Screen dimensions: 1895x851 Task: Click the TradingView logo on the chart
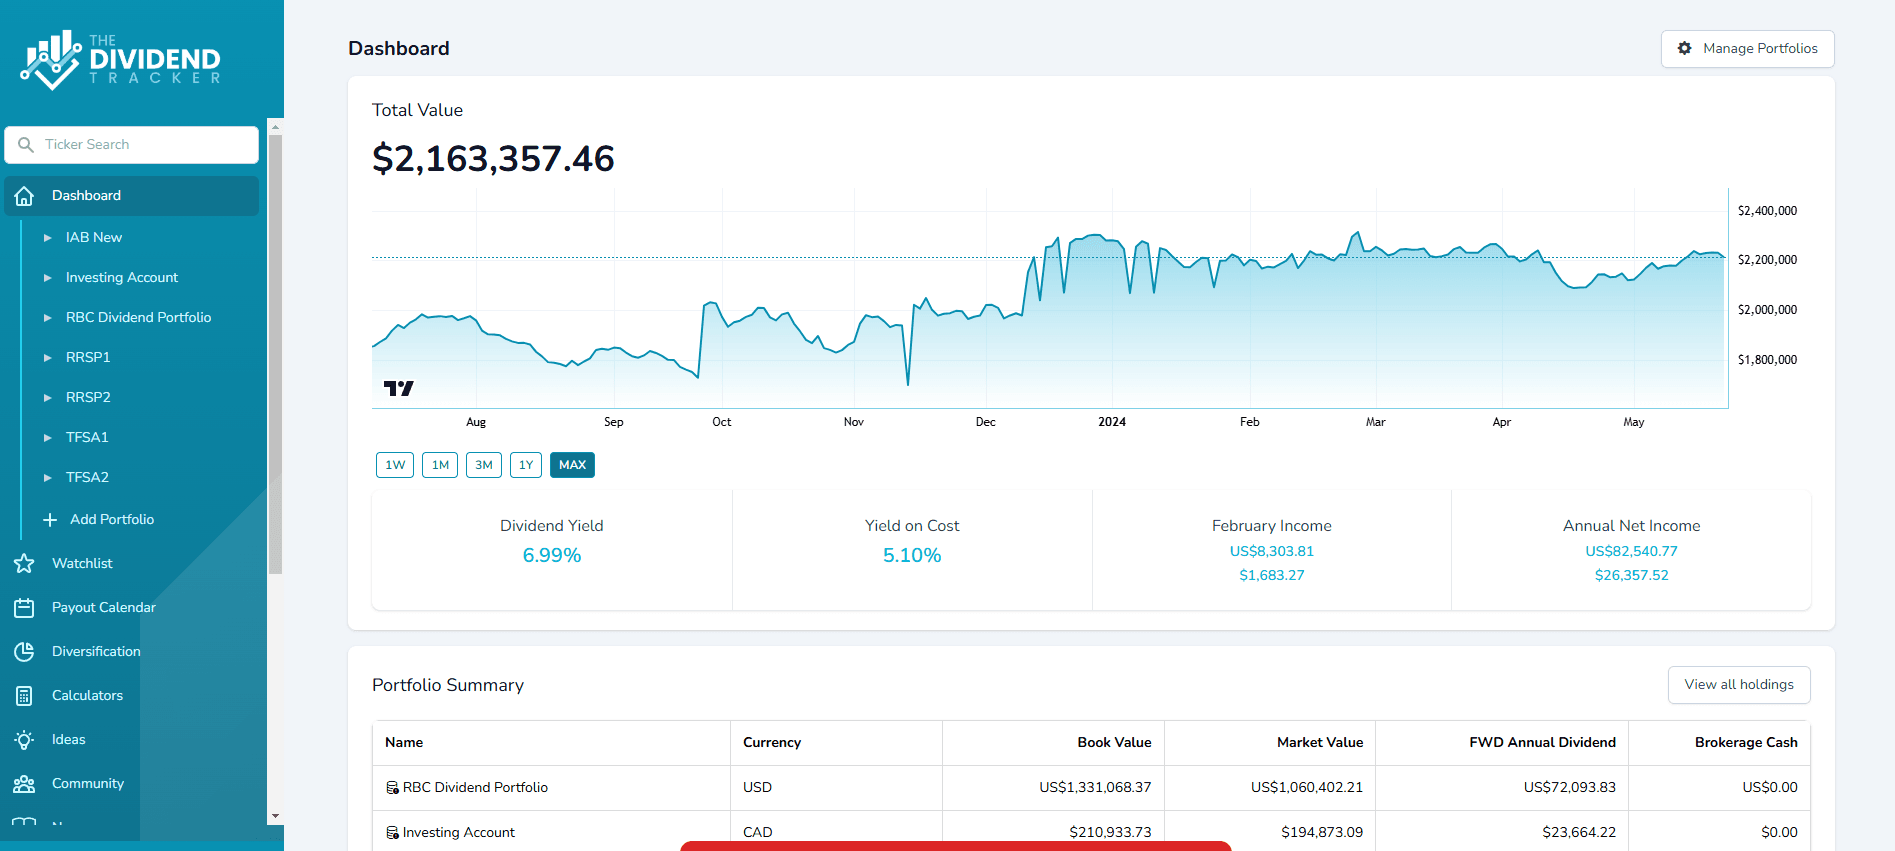click(x=398, y=388)
